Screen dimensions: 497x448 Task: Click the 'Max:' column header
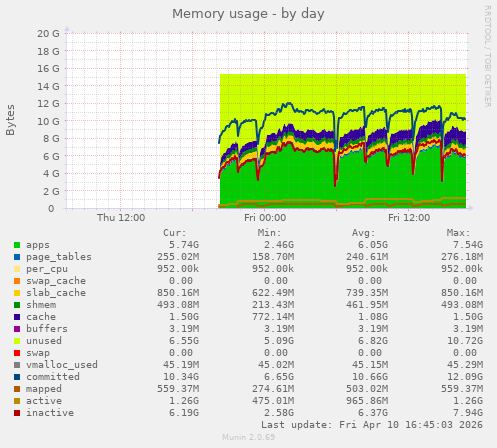tap(458, 233)
